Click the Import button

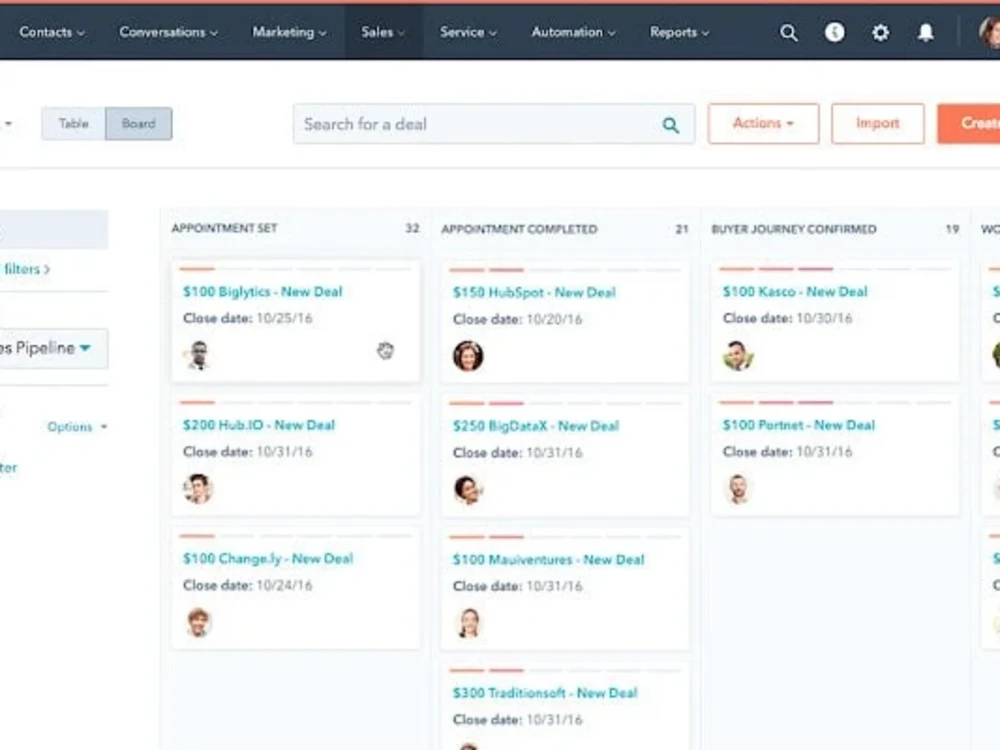[x=877, y=123]
